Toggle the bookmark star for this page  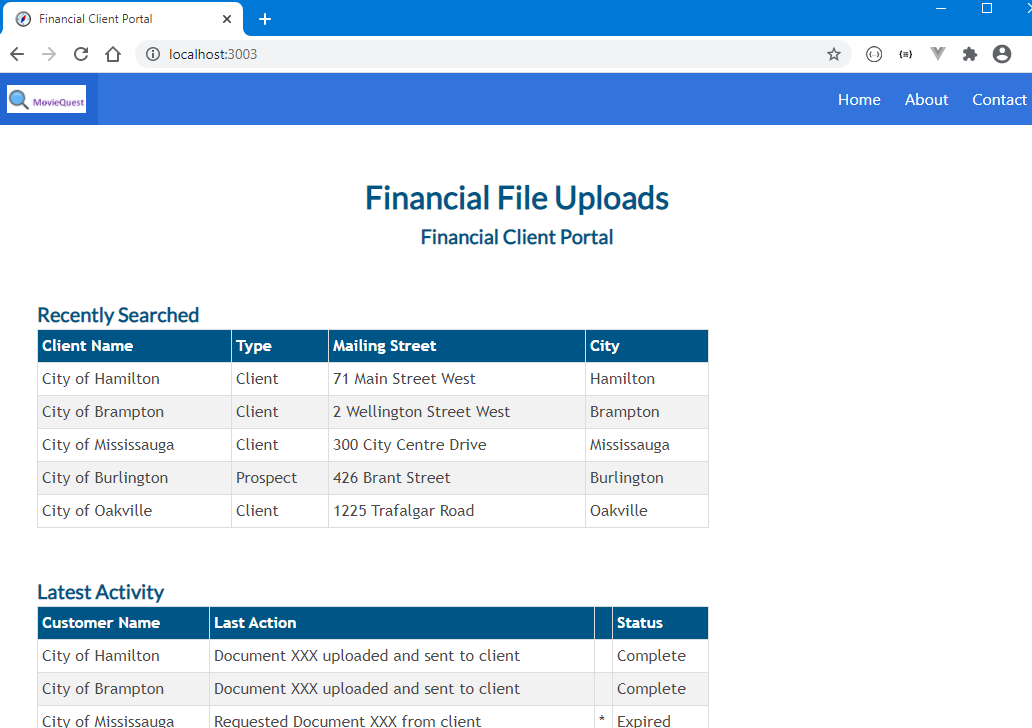[834, 54]
